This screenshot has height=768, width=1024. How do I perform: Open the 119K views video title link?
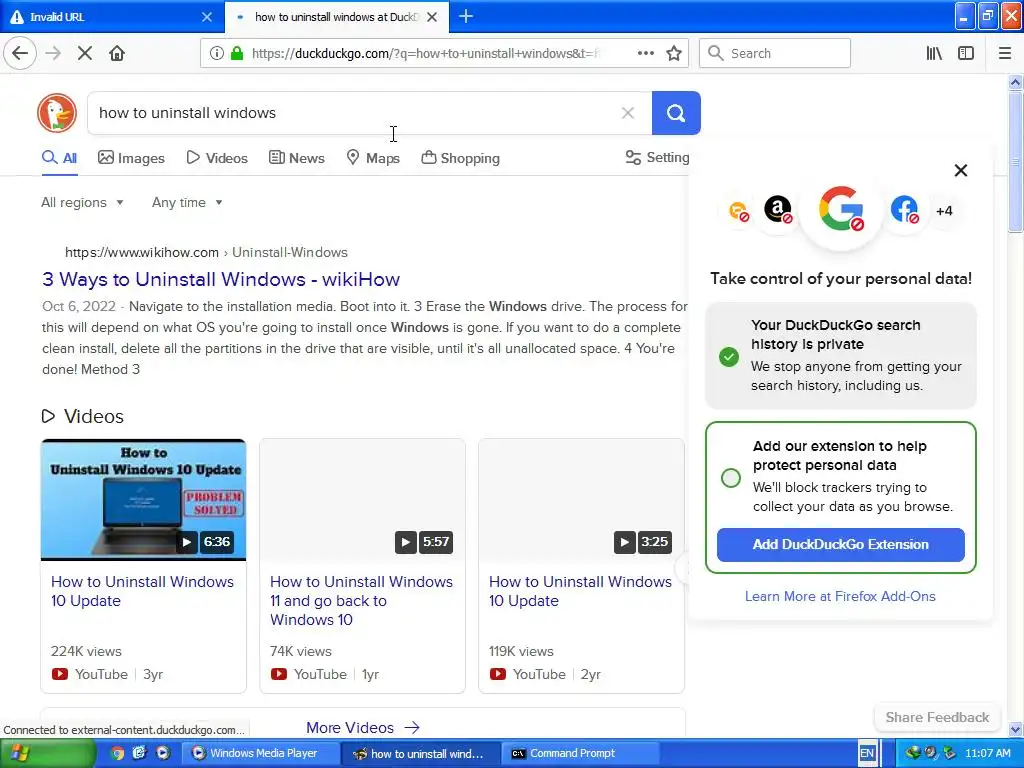point(580,591)
